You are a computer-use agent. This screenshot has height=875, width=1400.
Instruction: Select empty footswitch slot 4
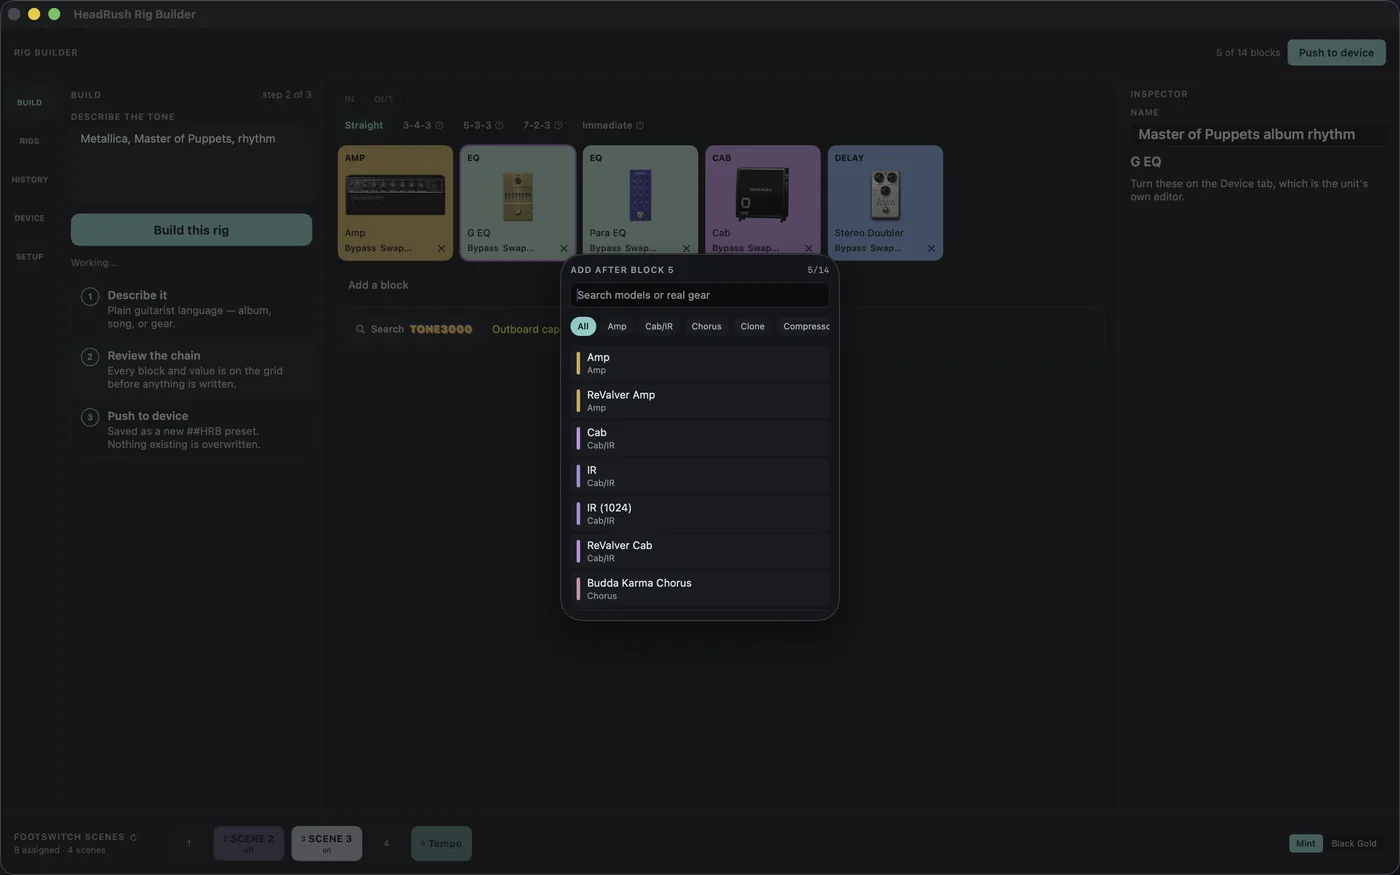[x=386, y=843]
